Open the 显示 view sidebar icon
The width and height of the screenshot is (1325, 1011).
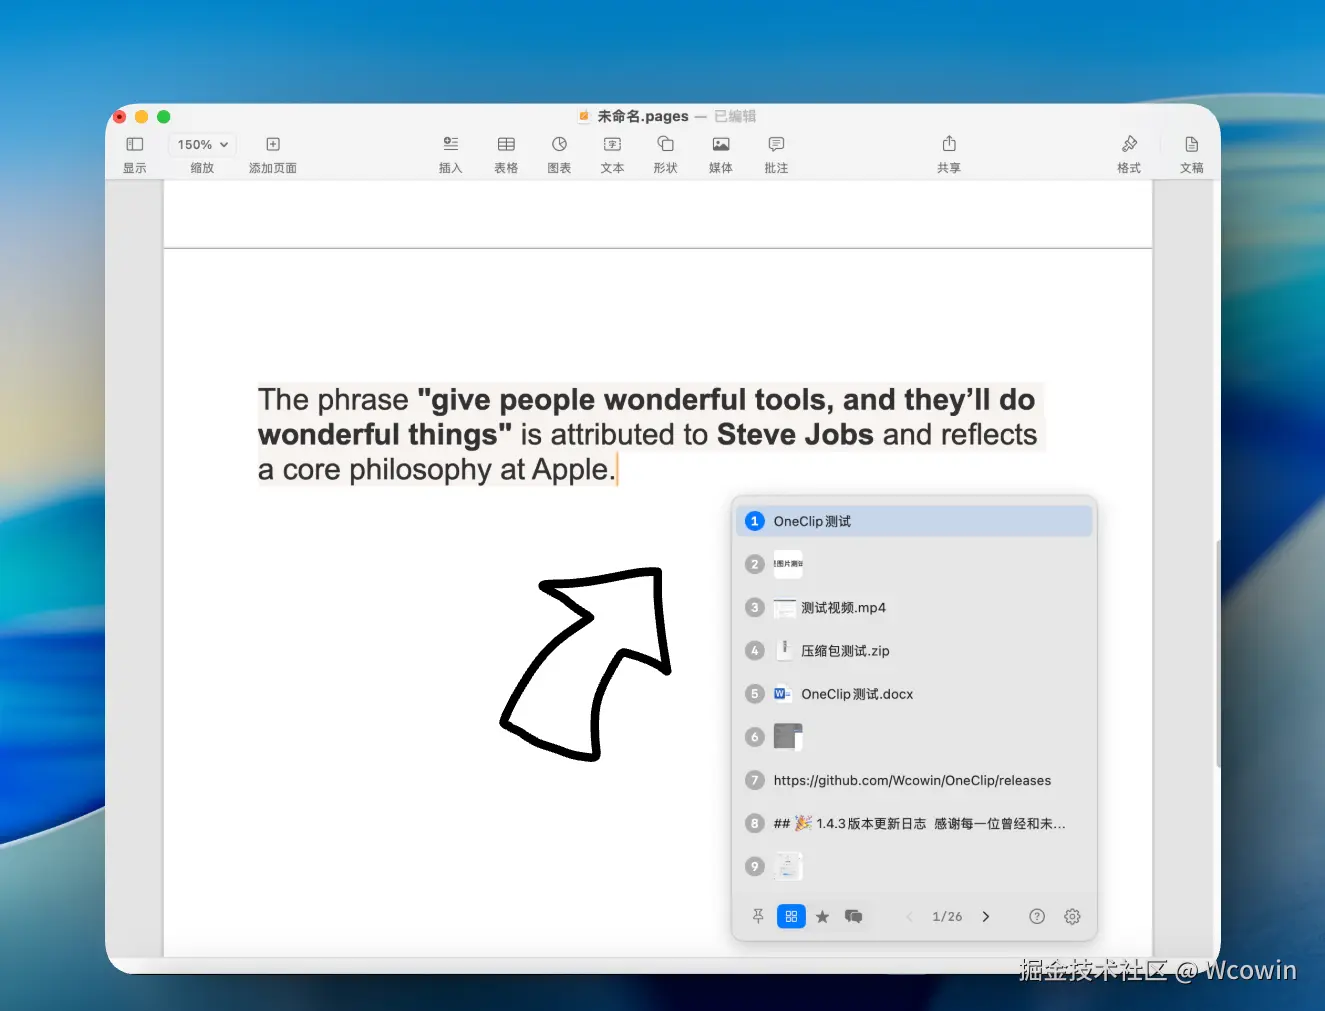point(135,144)
